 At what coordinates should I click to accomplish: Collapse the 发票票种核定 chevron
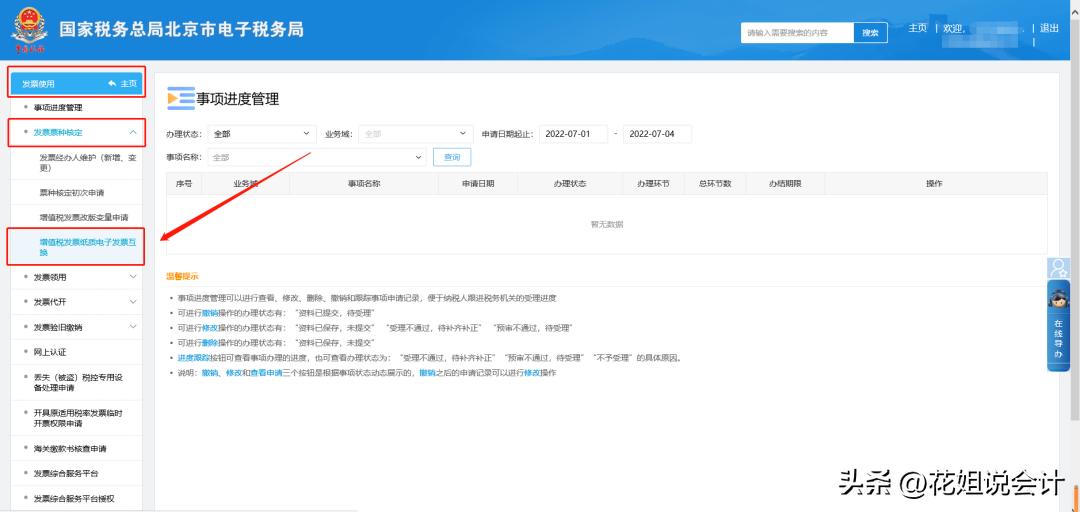(133, 132)
